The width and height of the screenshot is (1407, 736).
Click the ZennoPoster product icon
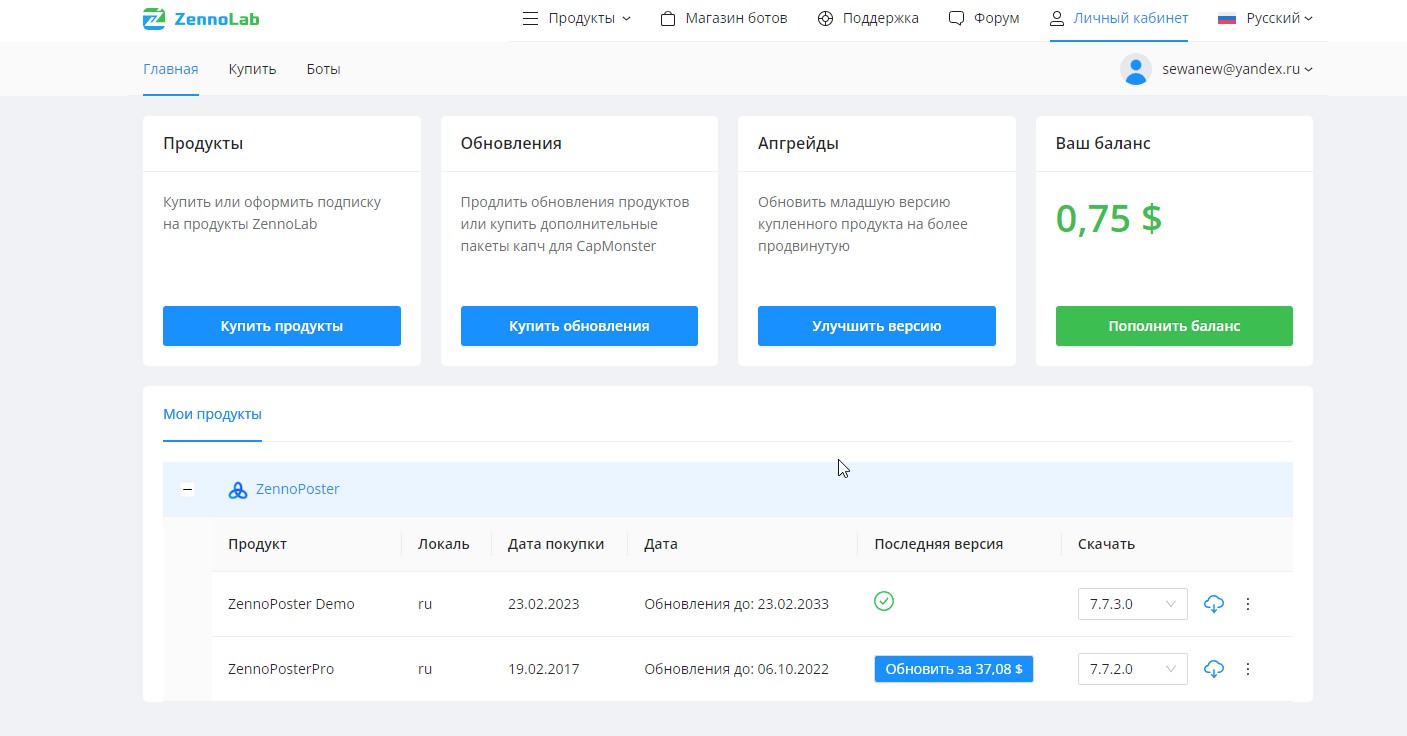pos(238,490)
